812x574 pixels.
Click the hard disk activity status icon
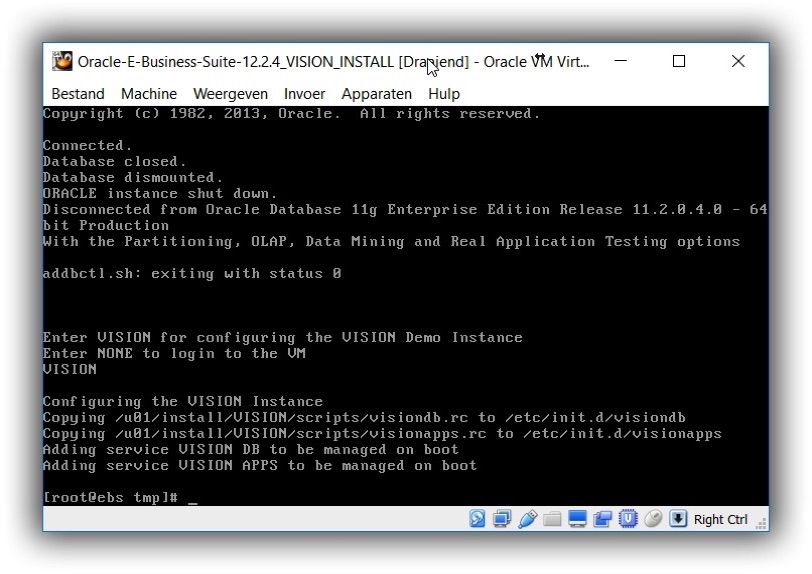pyautogui.click(x=477, y=519)
